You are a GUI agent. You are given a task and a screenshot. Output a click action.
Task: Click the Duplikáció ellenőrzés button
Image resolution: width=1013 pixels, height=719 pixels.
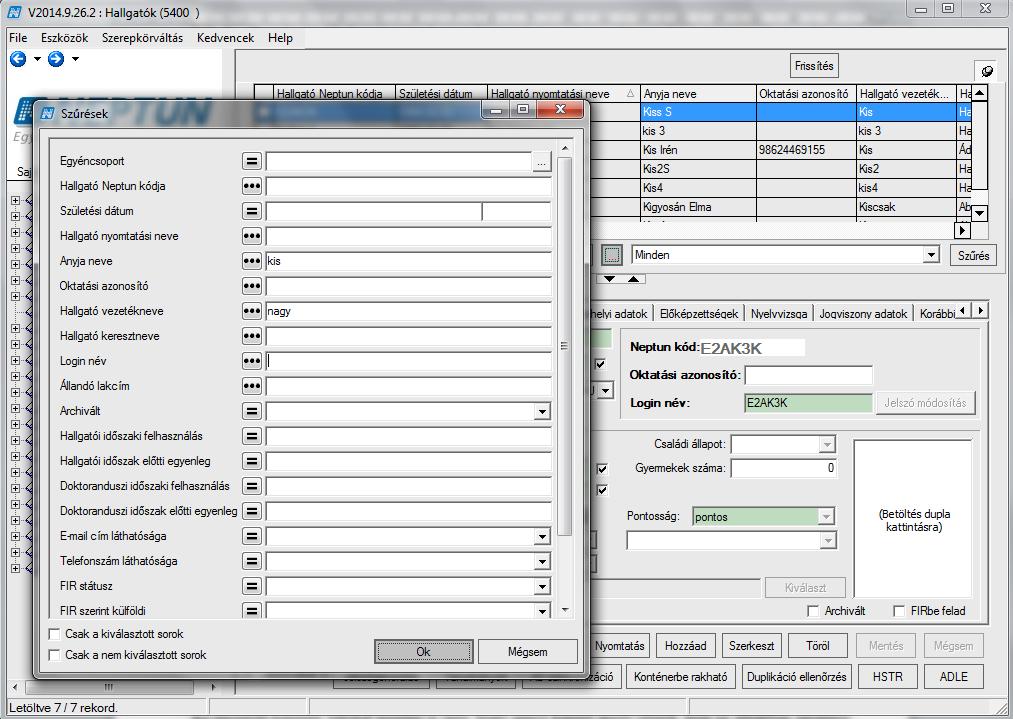pyautogui.click(x=797, y=677)
